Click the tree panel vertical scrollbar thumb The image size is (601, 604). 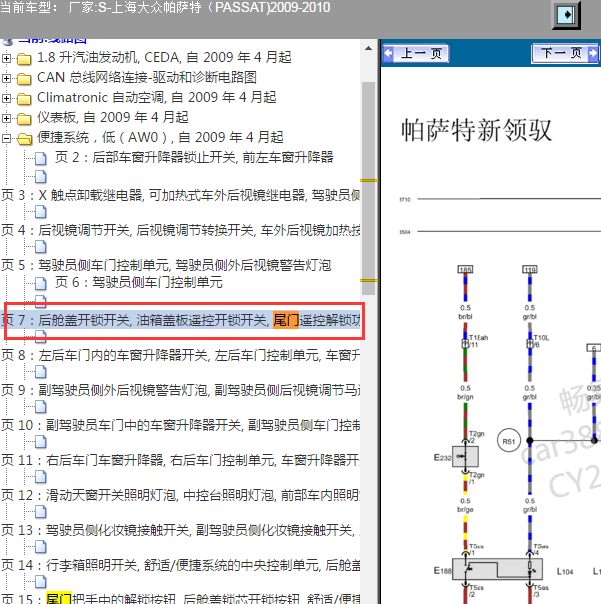(368, 188)
